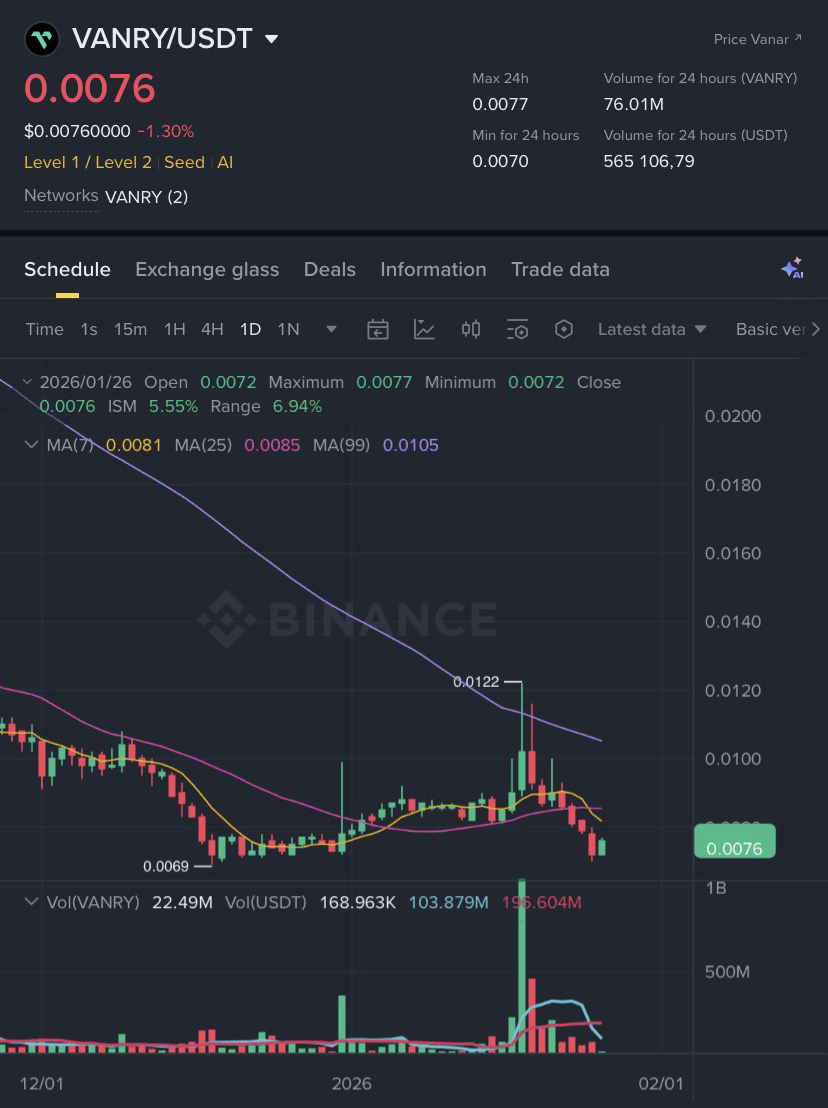Click the Vol(USDT) 168.963K legend
Image resolution: width=828 pixels, height=1108 pixels.
[310, 902]
